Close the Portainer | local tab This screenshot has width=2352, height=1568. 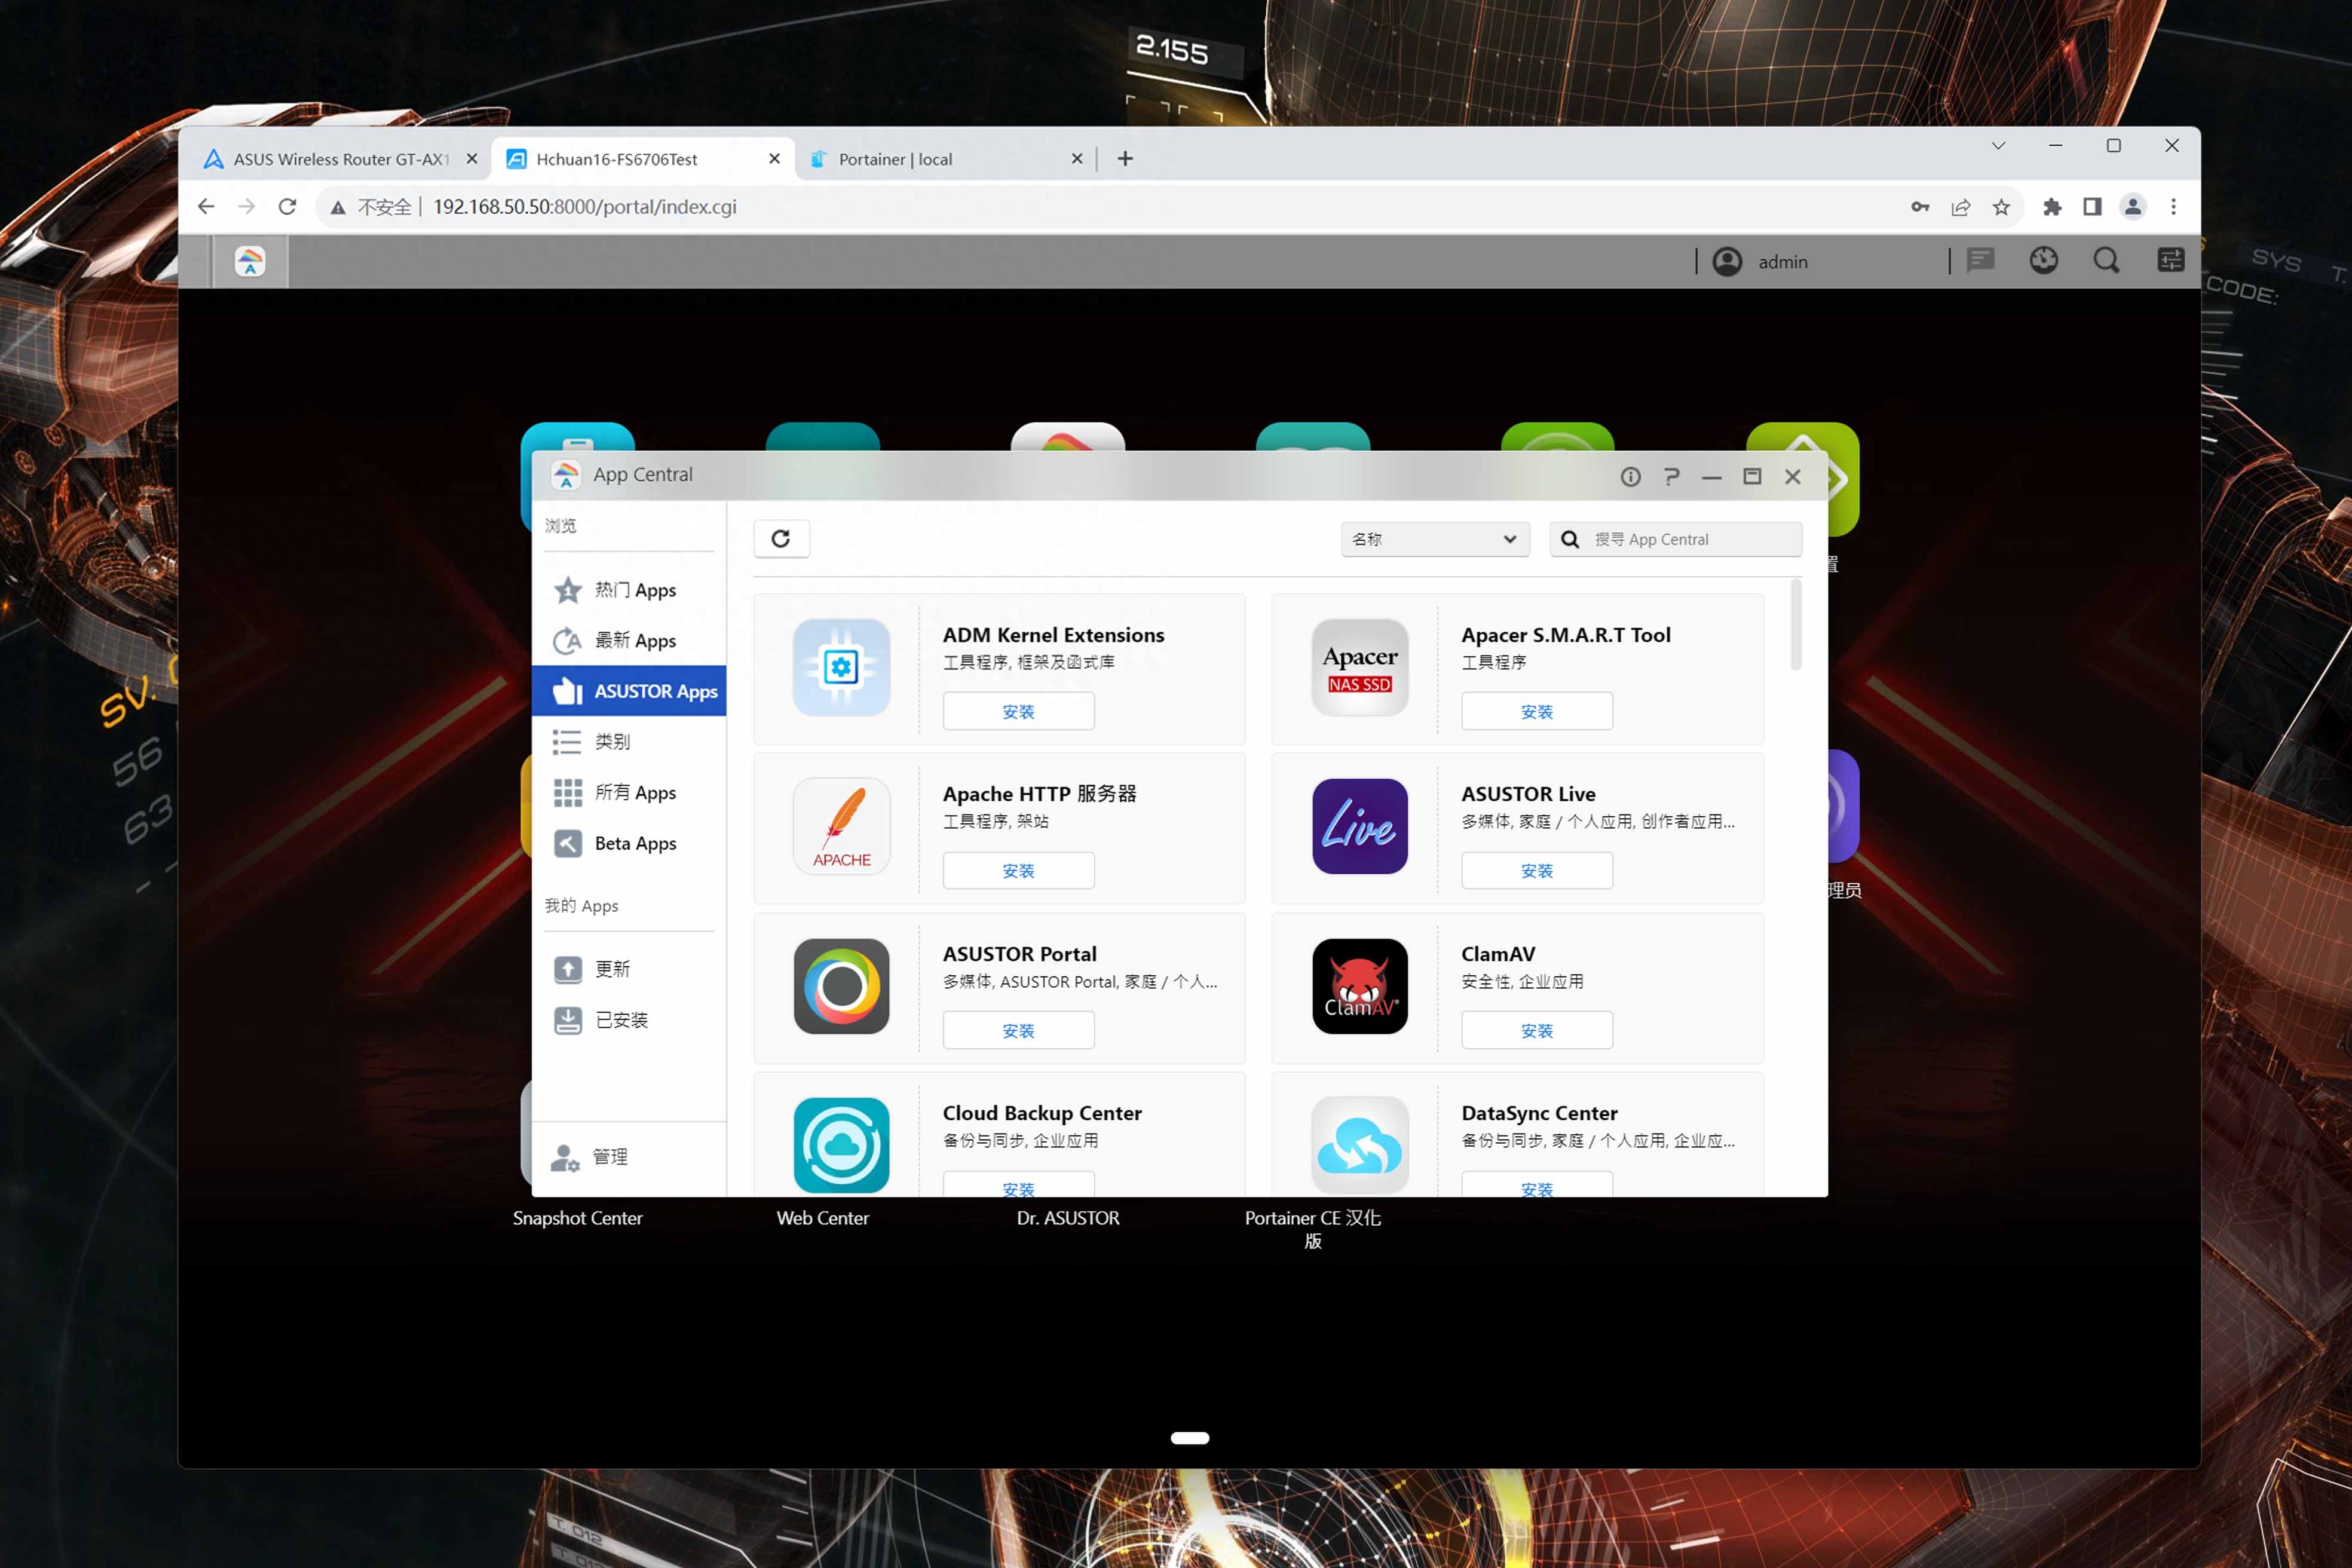1077,159
